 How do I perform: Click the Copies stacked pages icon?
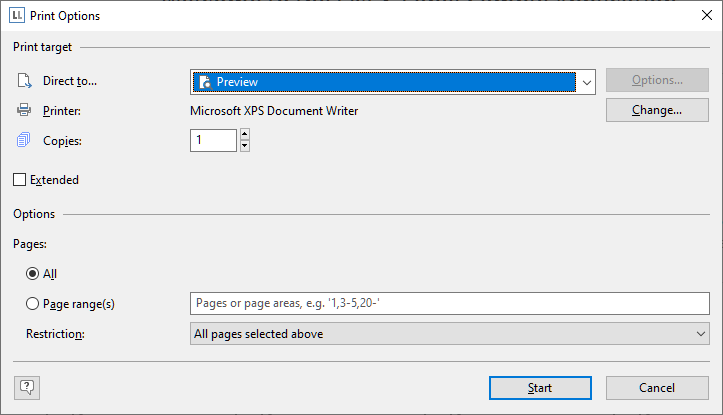(x=24, y=140)
